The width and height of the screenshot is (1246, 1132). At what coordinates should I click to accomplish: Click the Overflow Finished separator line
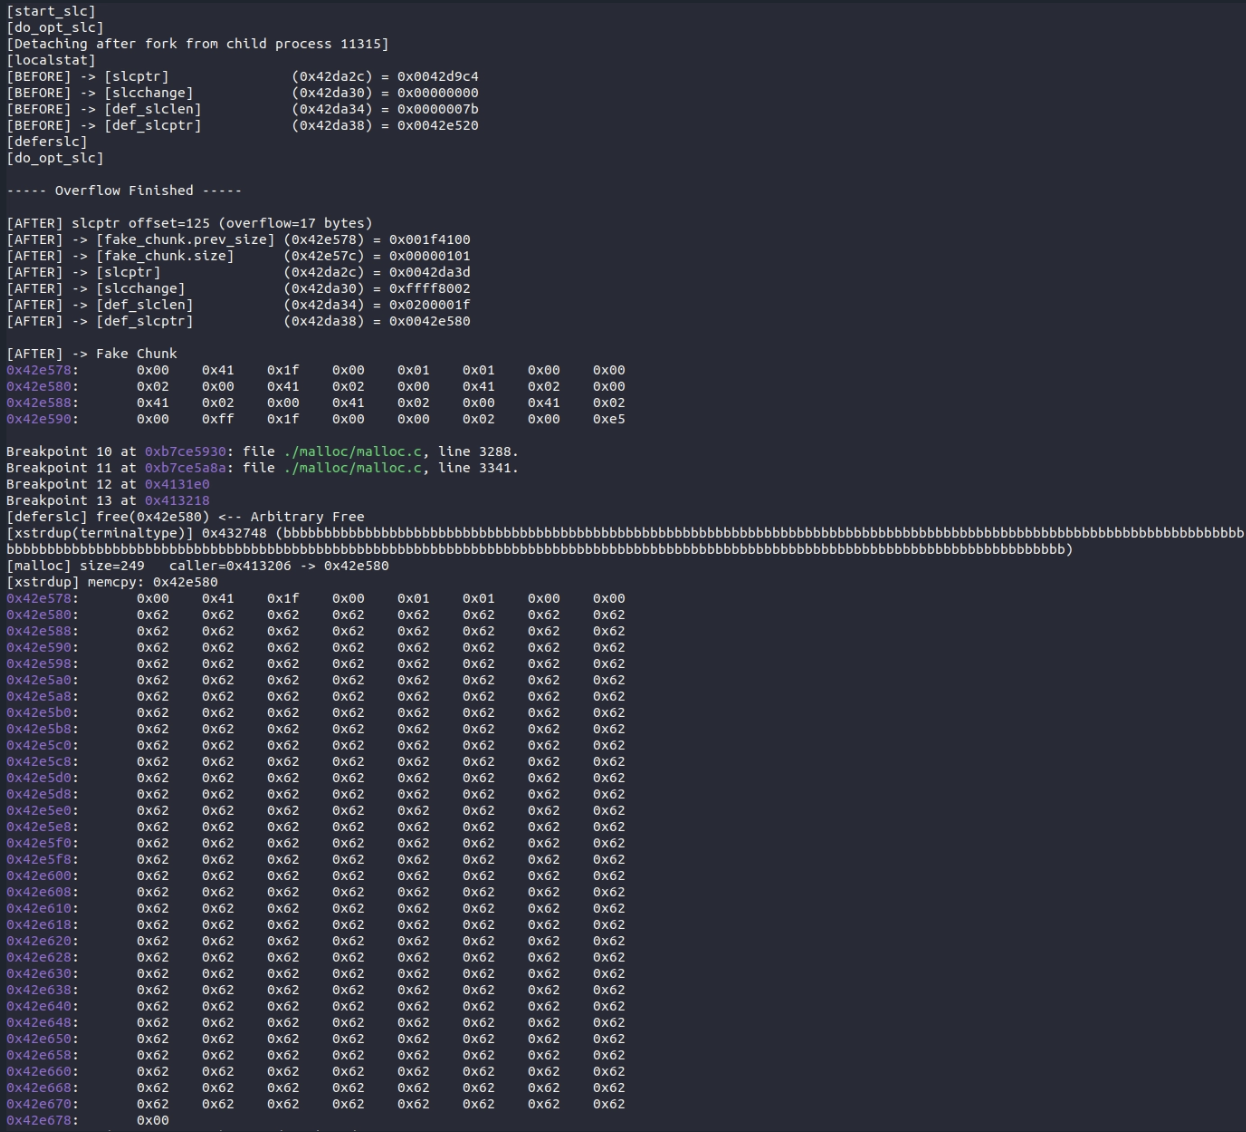click(124, 191)
